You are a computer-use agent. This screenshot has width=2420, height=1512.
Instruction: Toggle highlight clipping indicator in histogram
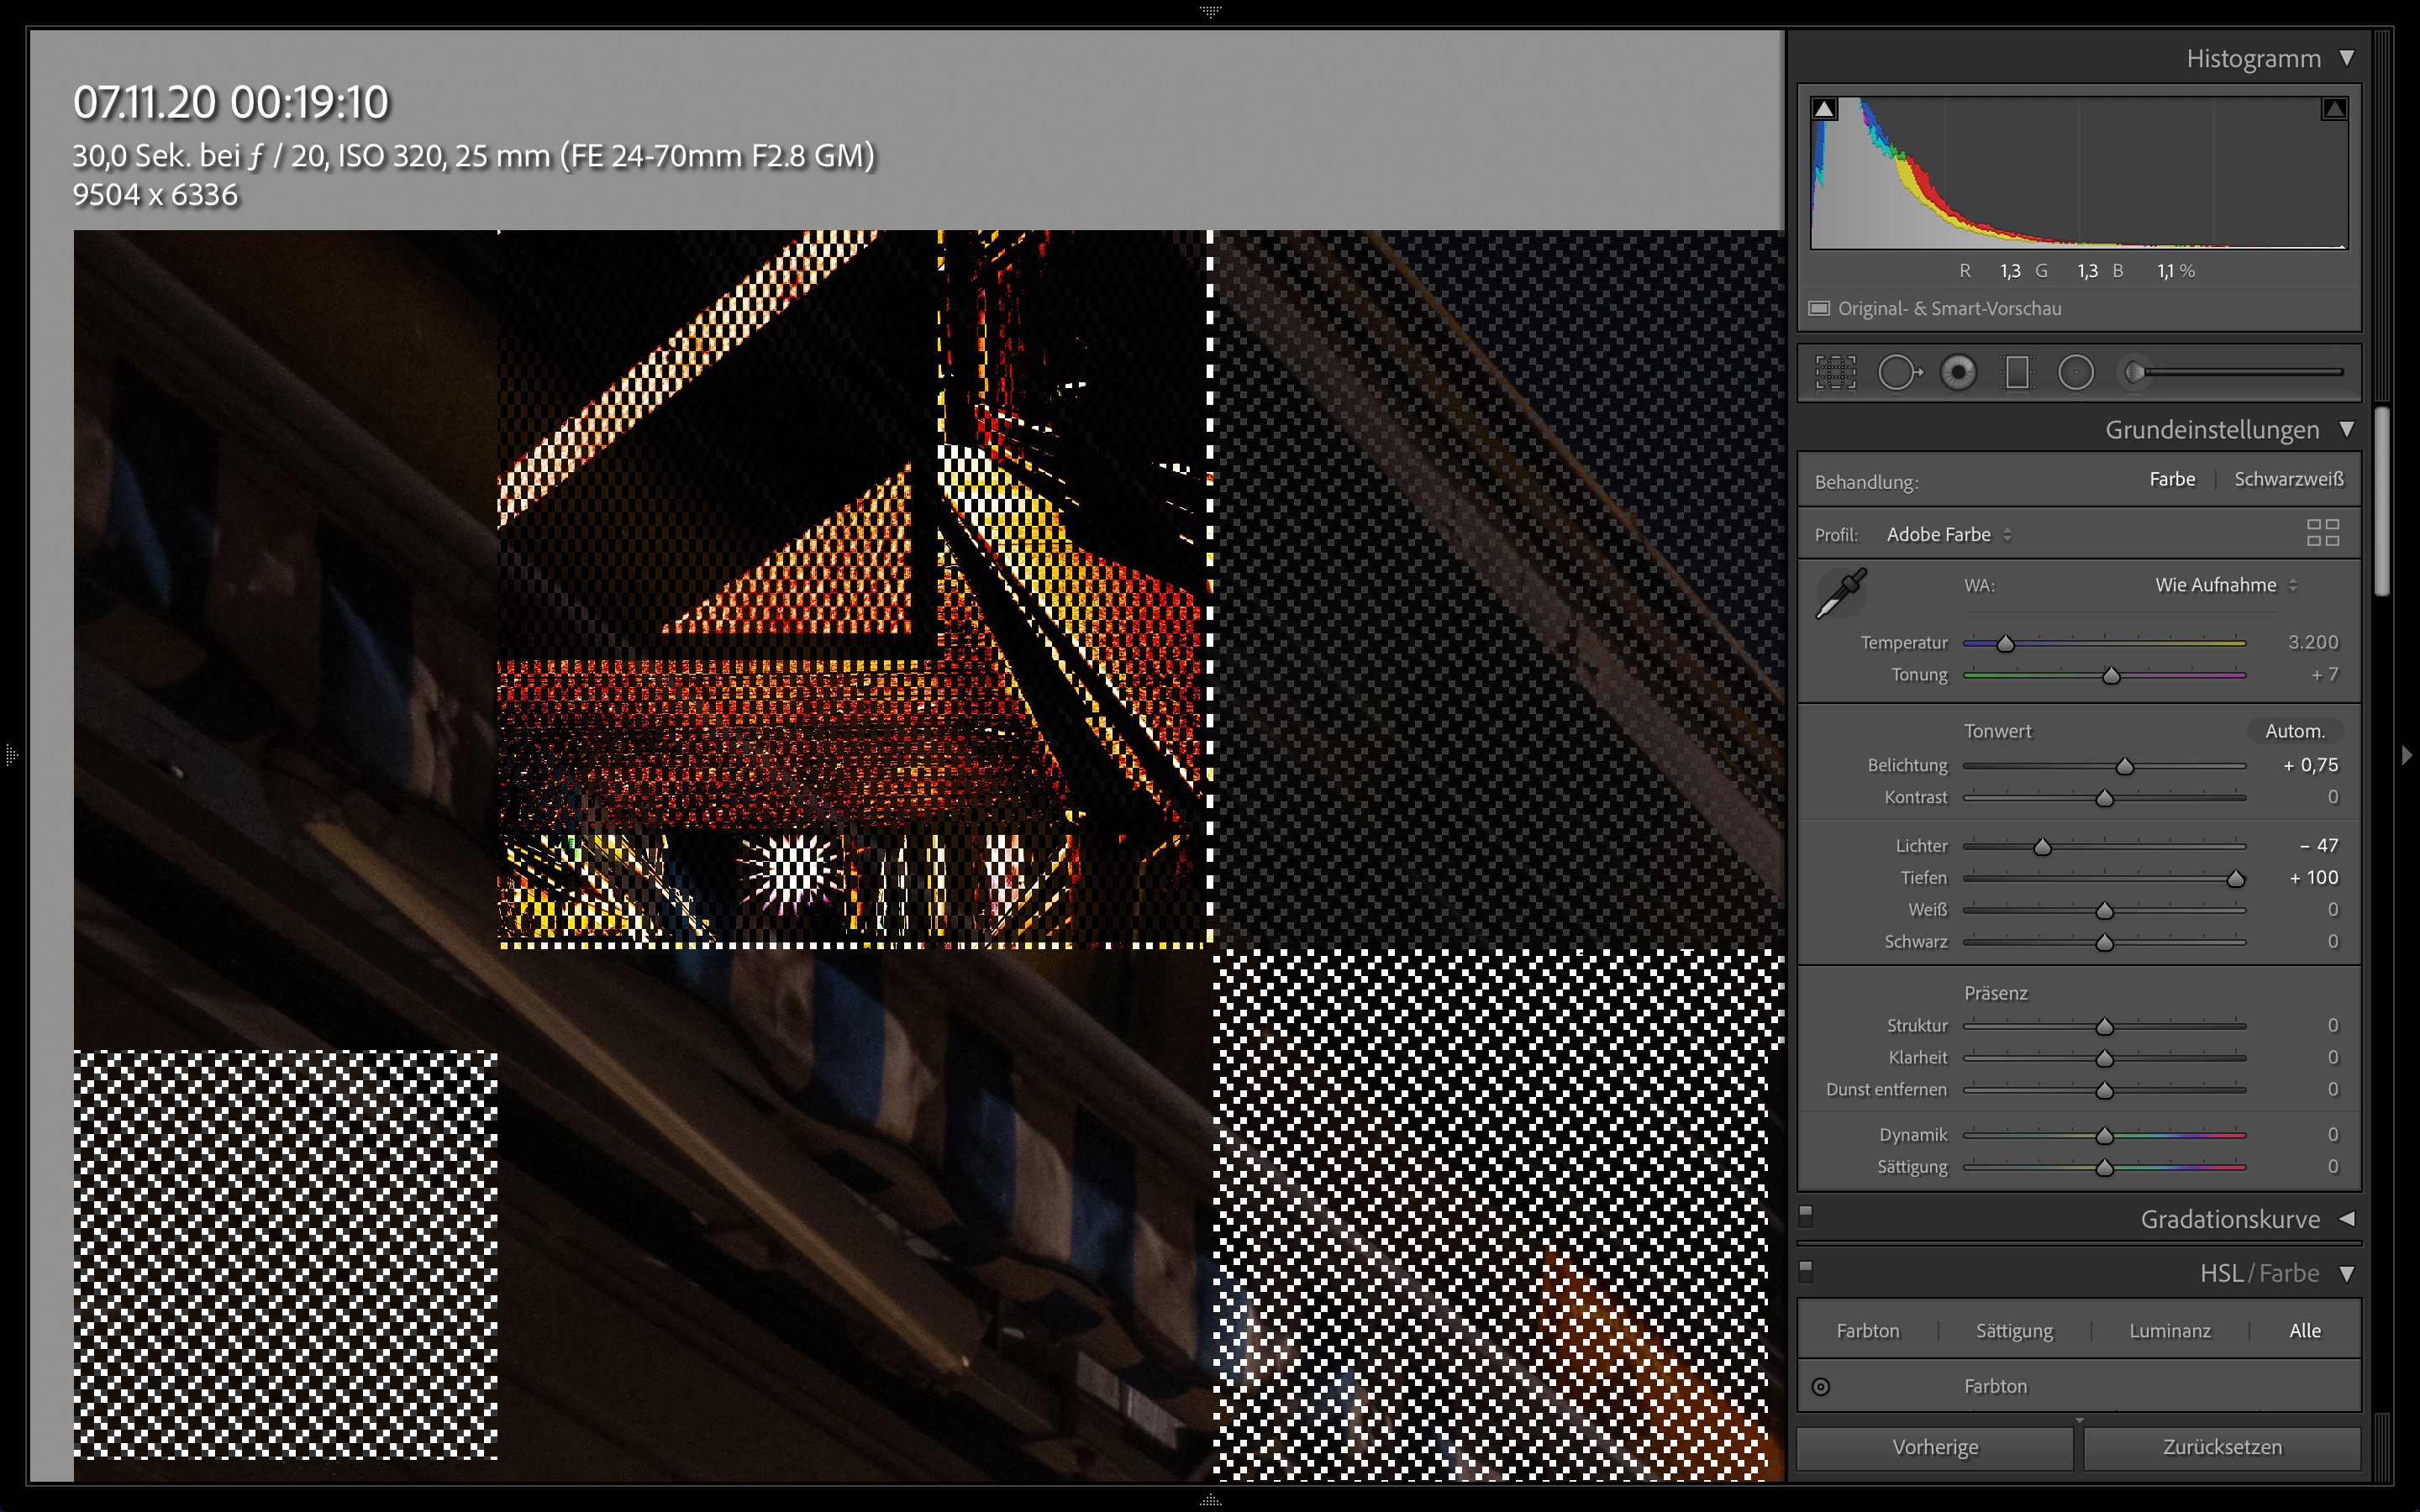(x=2334, y=109)
